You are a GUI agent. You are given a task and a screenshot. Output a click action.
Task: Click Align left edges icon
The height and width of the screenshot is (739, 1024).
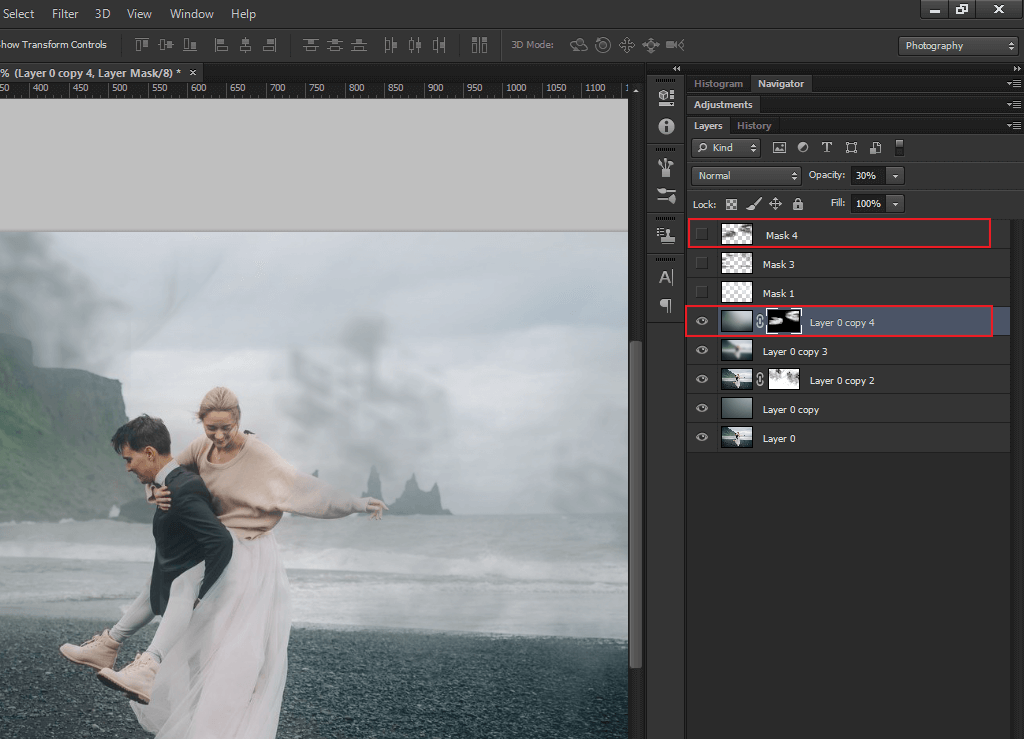click(221, 44)
